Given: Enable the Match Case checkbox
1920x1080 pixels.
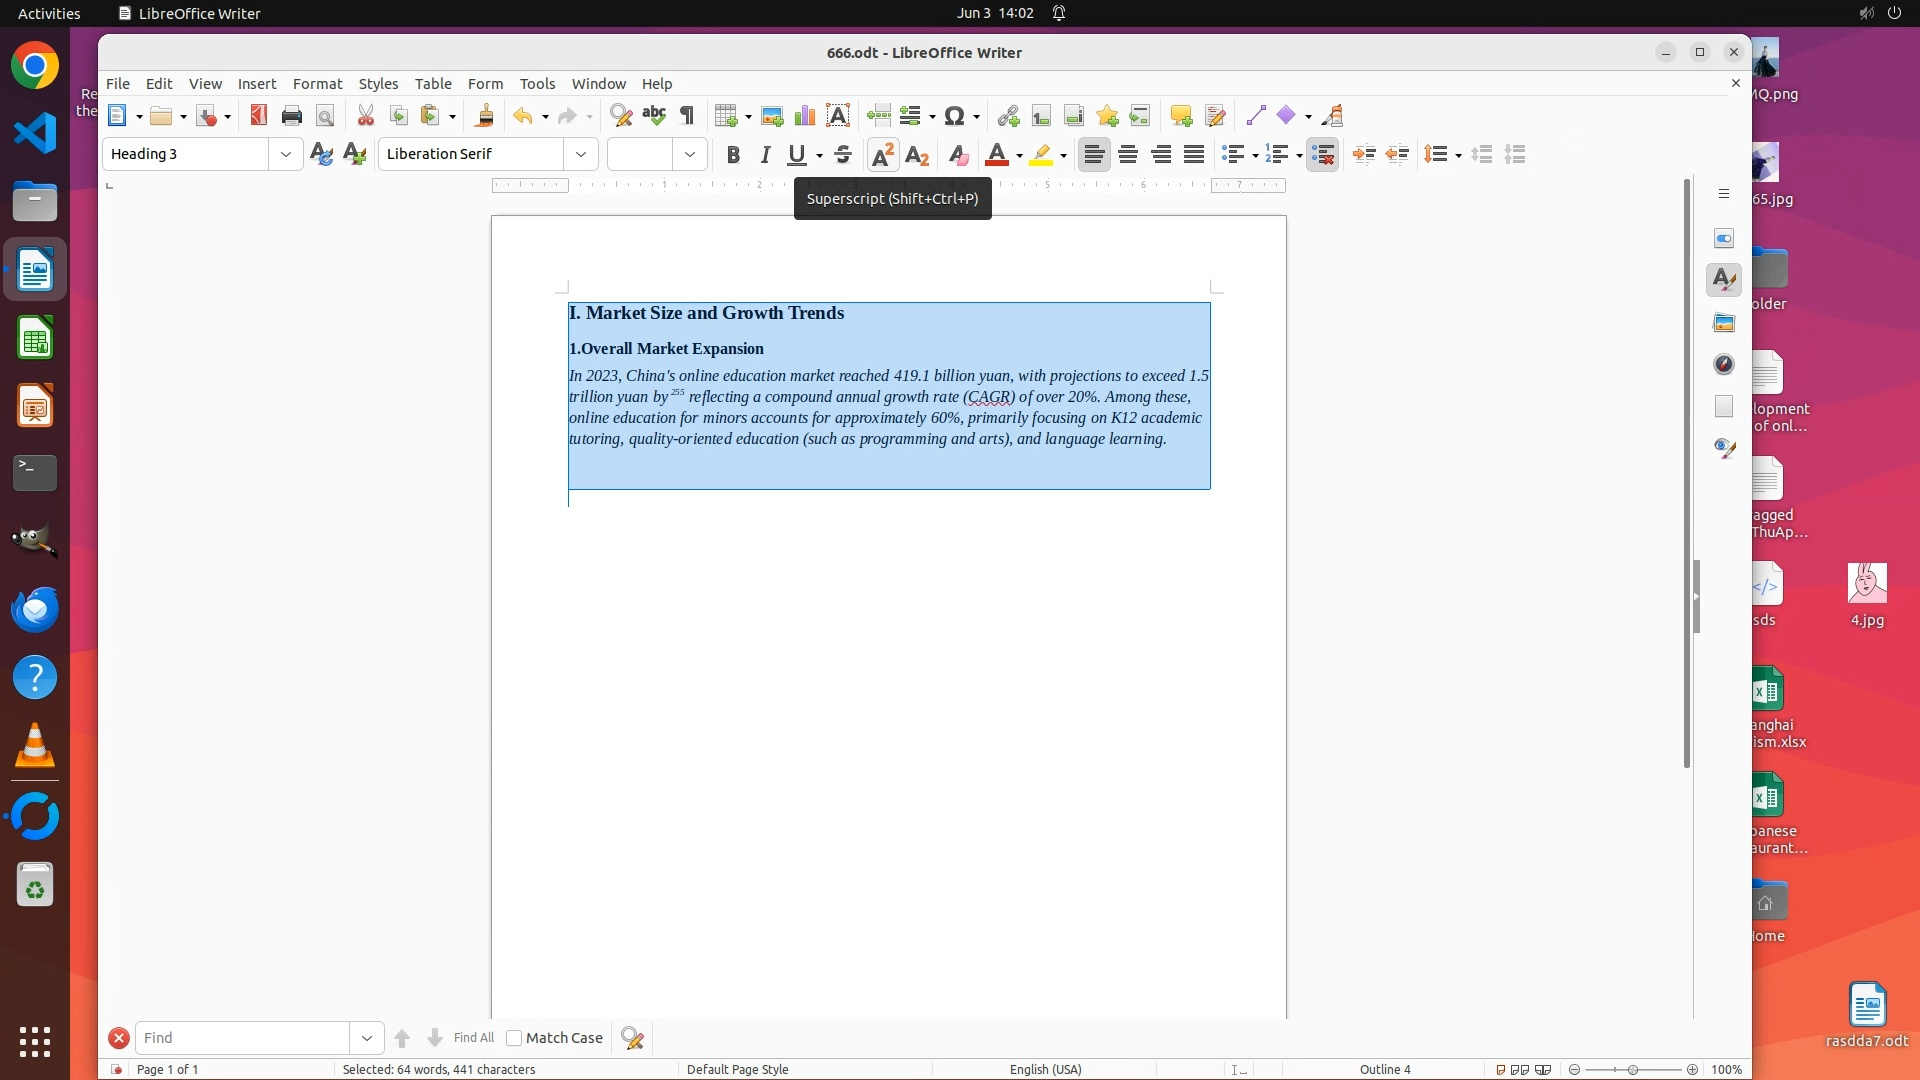Looking at the screenshot, I should [x=514, y=1038].
